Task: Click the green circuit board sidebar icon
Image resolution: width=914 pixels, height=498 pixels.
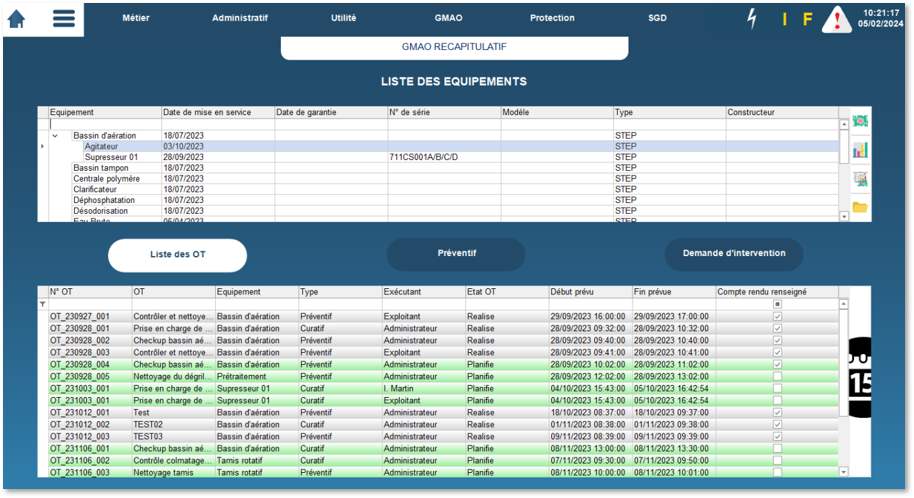Action: click(860, 121)
